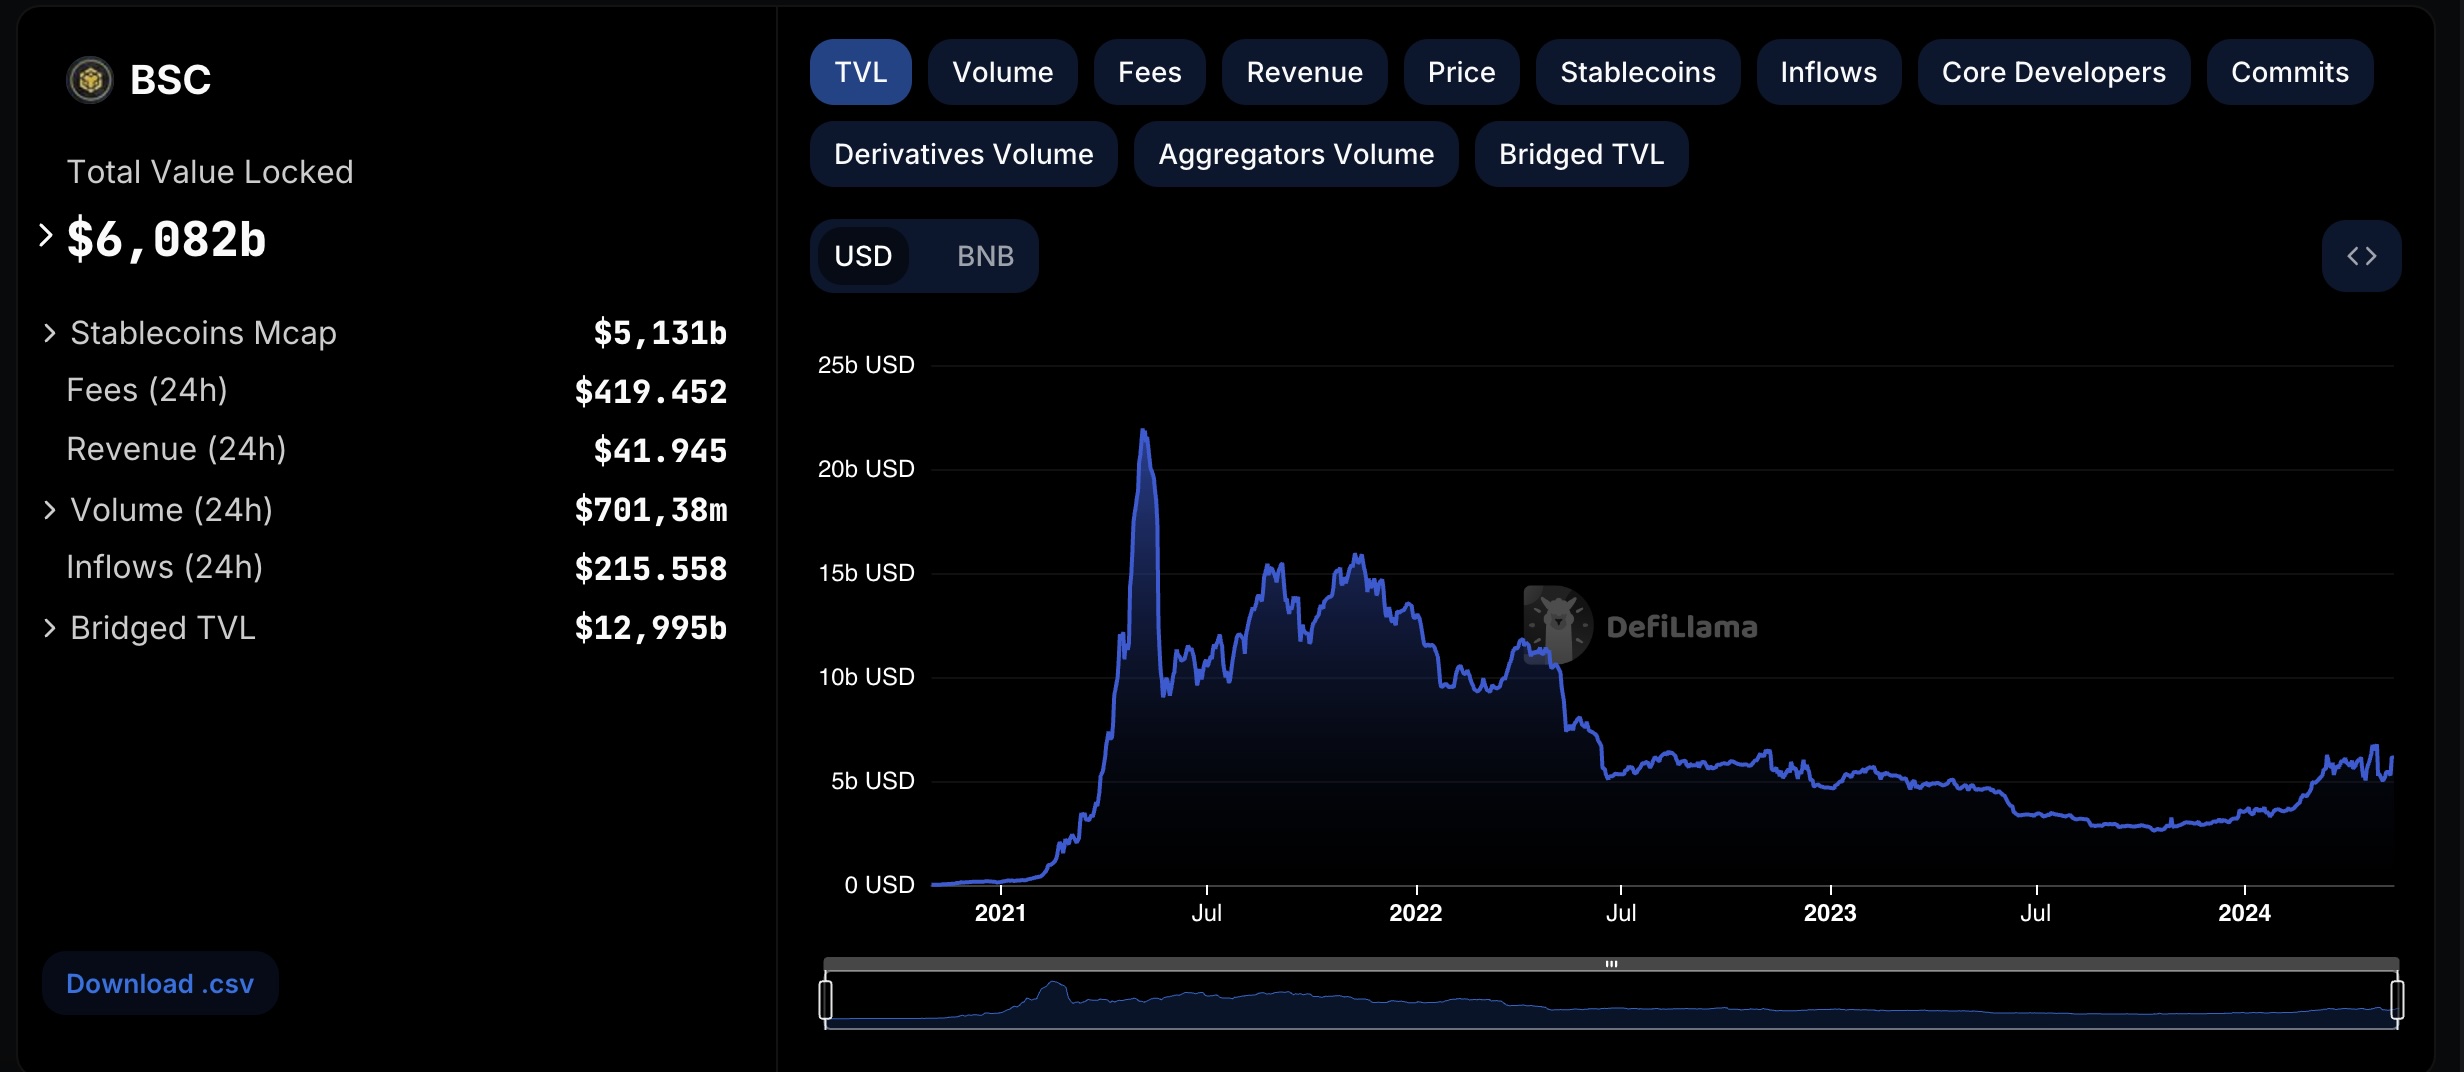Screen dimensions: 2464x1072
Task: Click the range selector top grip
Action: click(1611, 964)
